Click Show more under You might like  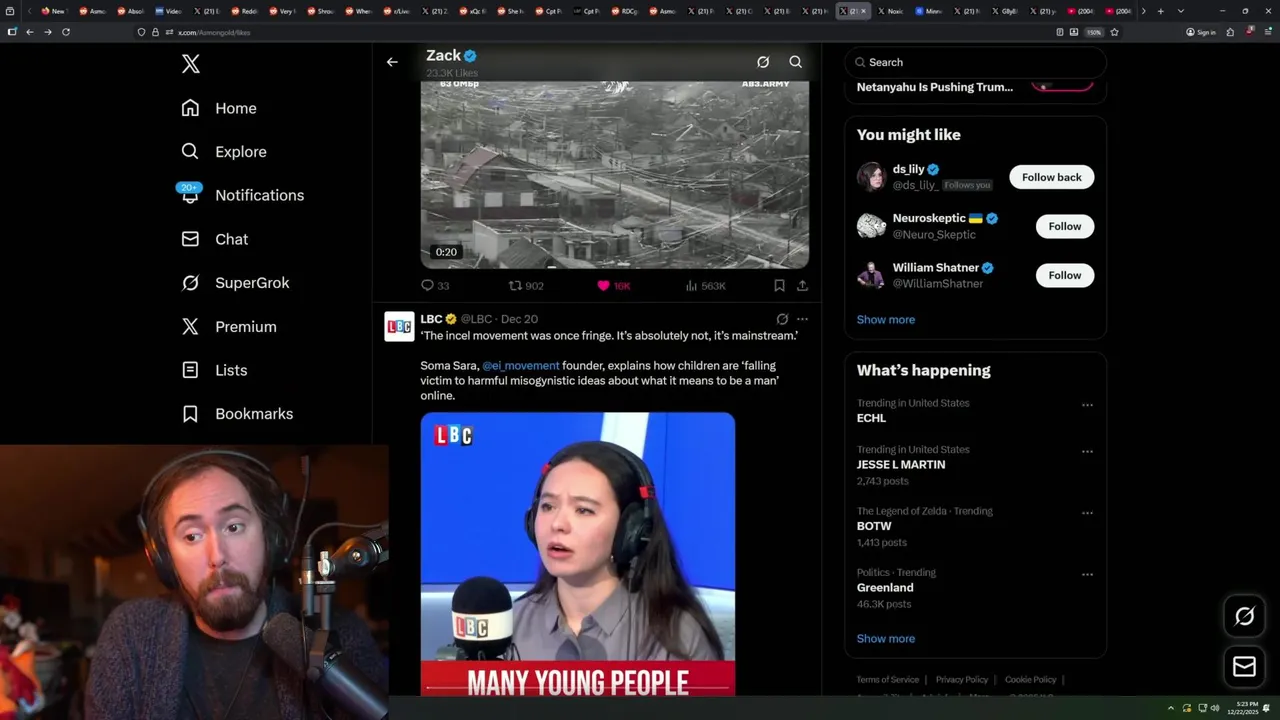click(886, 320)
